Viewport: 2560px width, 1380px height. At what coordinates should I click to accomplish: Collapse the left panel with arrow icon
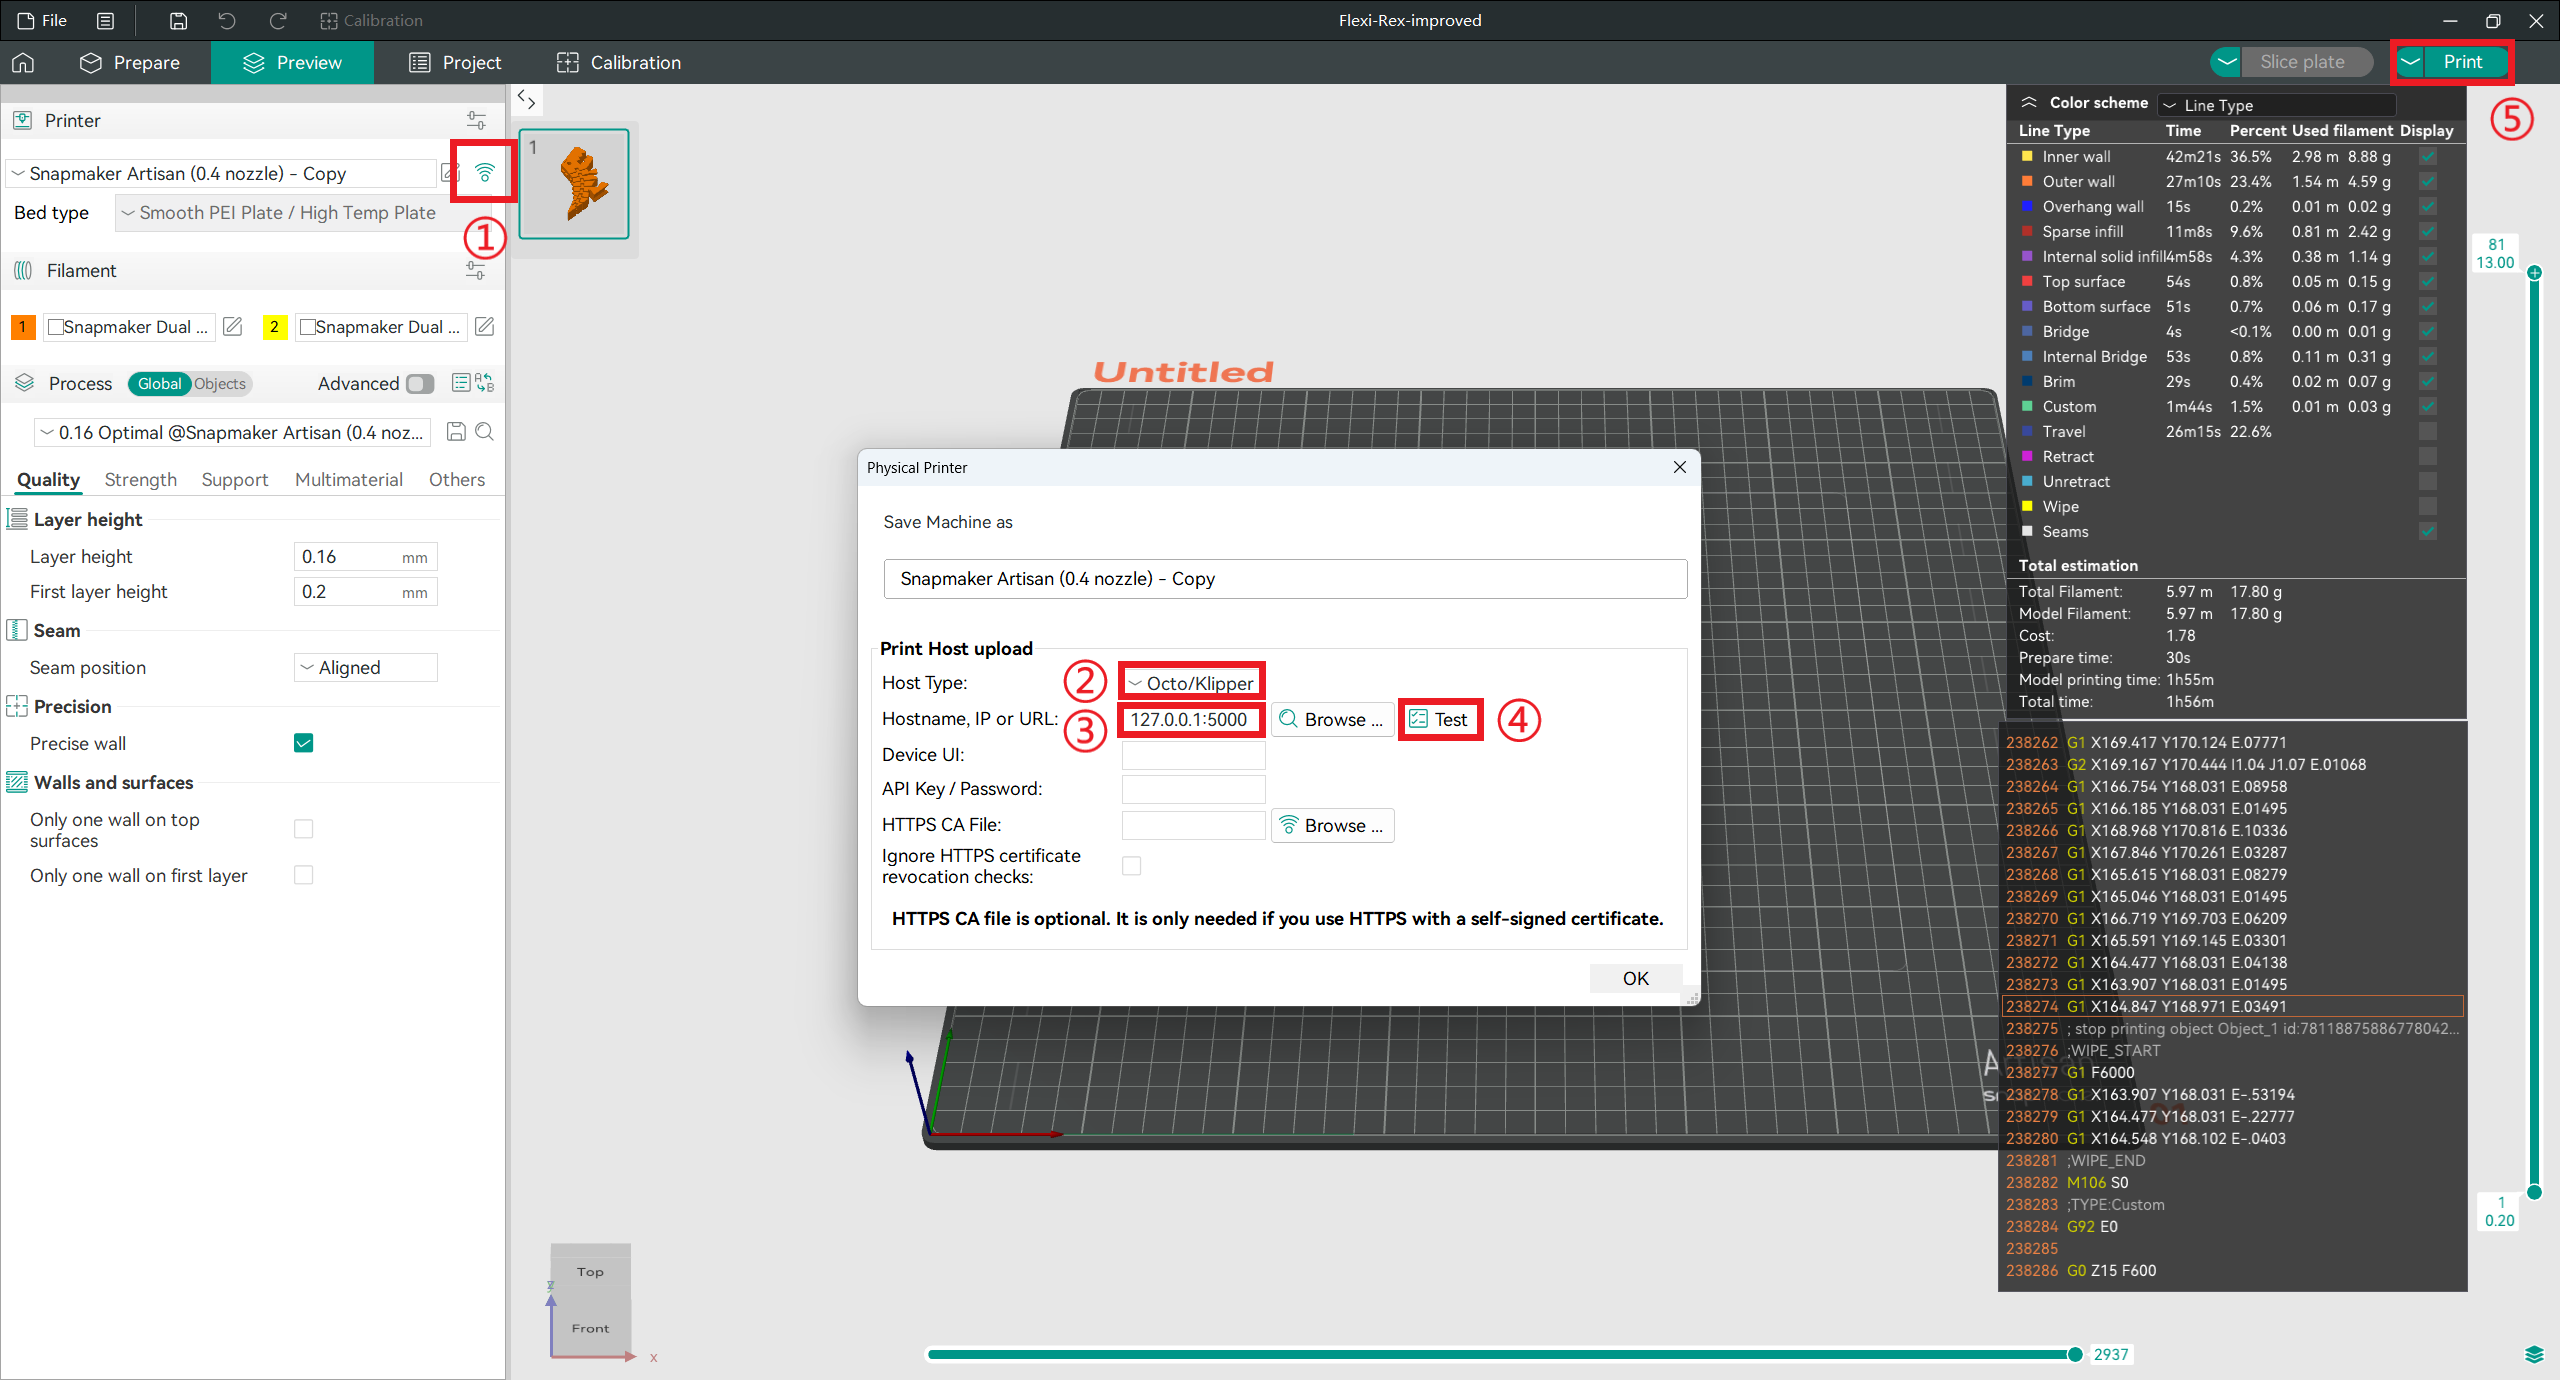(527, 99)
